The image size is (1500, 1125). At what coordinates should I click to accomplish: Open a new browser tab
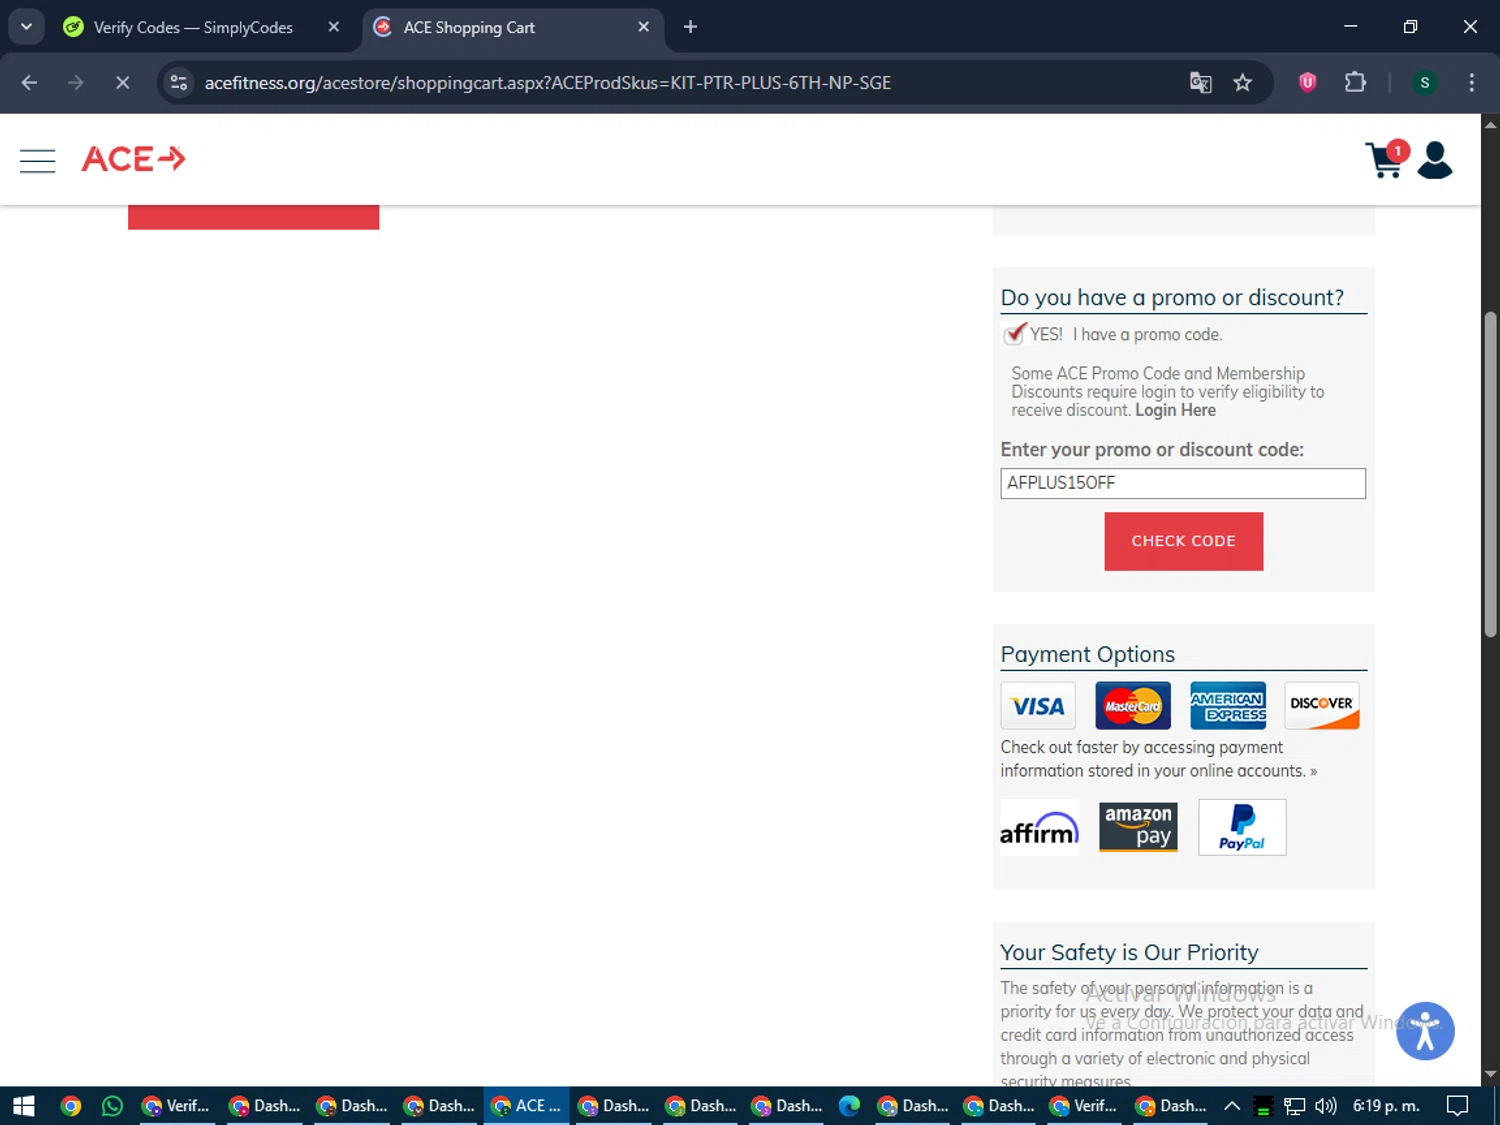(690, 27)
